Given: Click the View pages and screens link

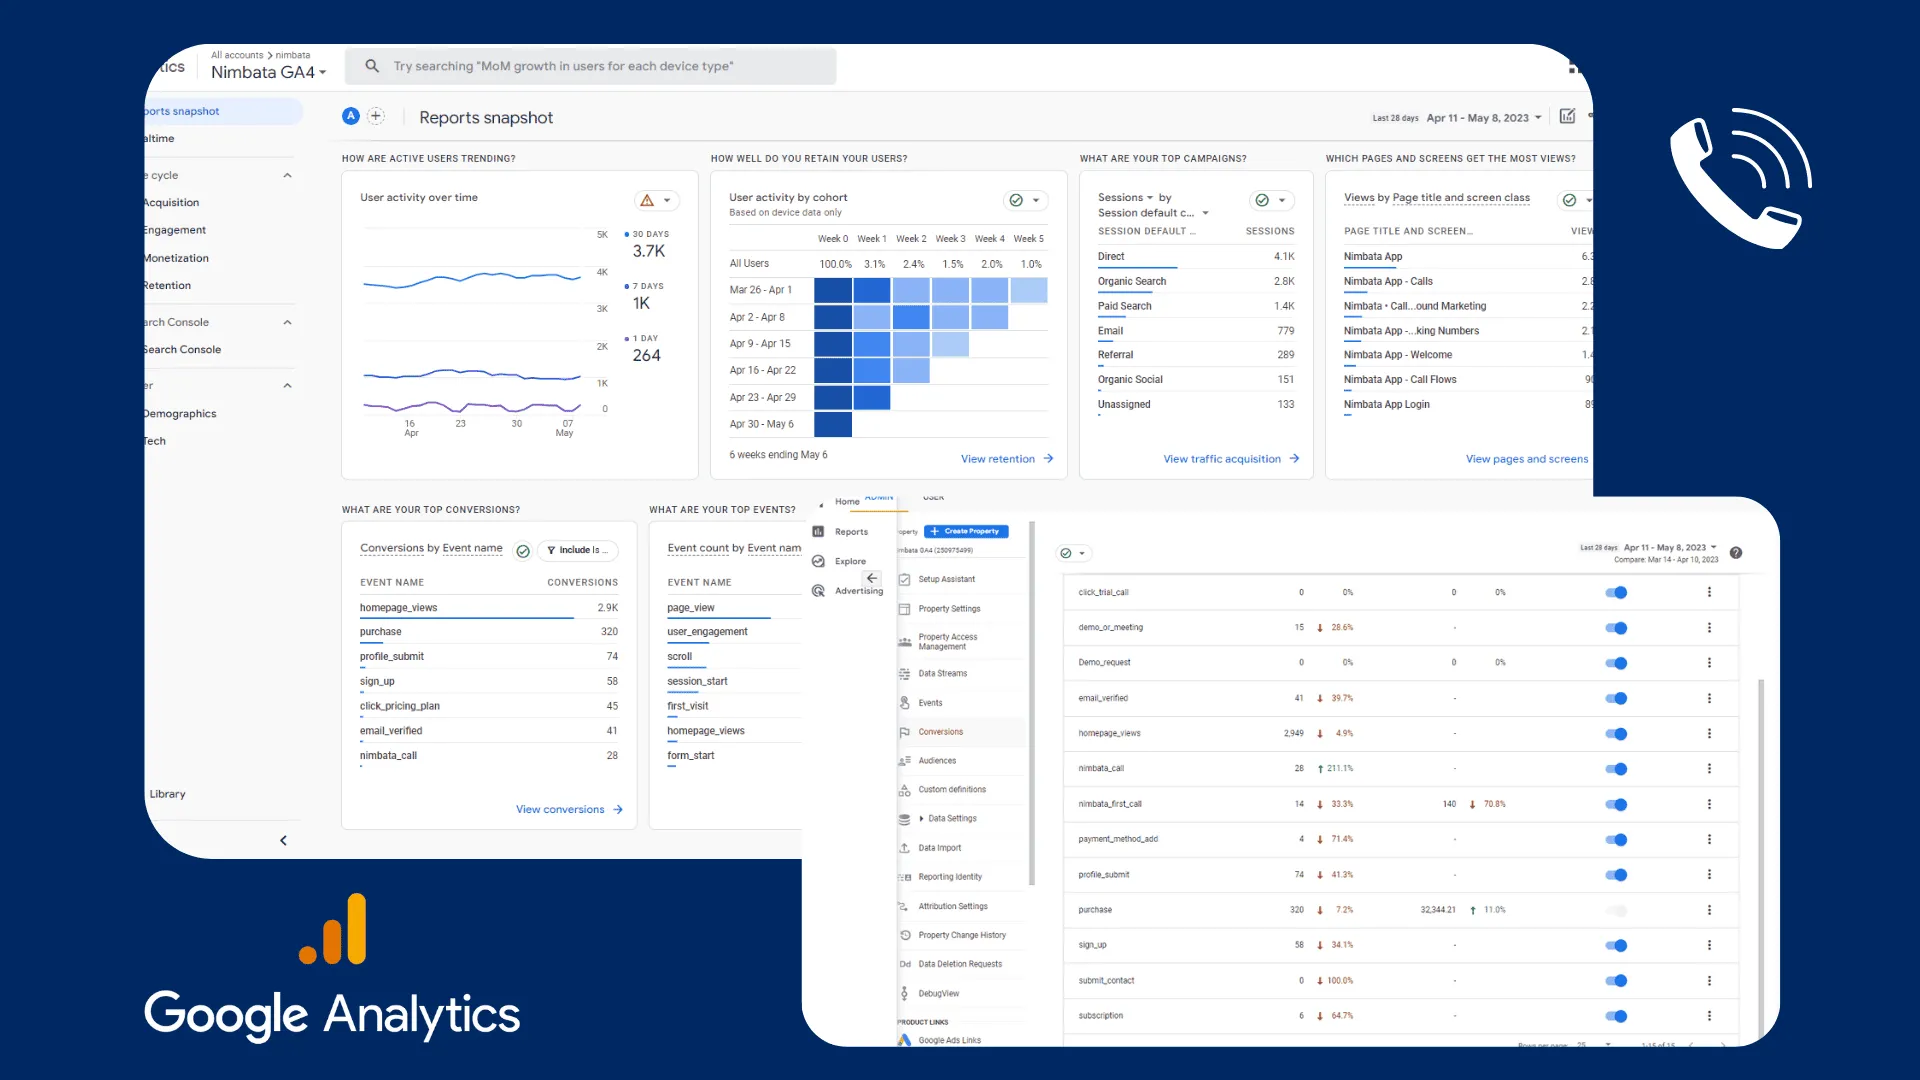Looking at the screenshot, I should point(1526,459).
